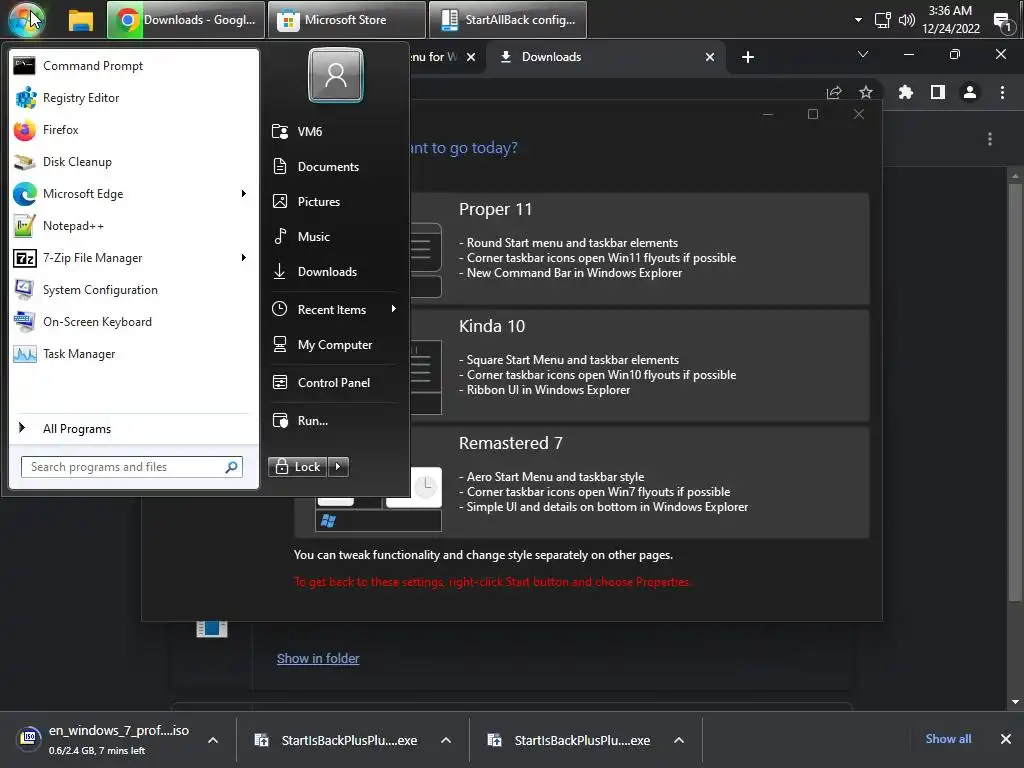Viewport: 1024px width, 768px height.
Task: Open Documents from the Start menu
Action: (334, 167)
